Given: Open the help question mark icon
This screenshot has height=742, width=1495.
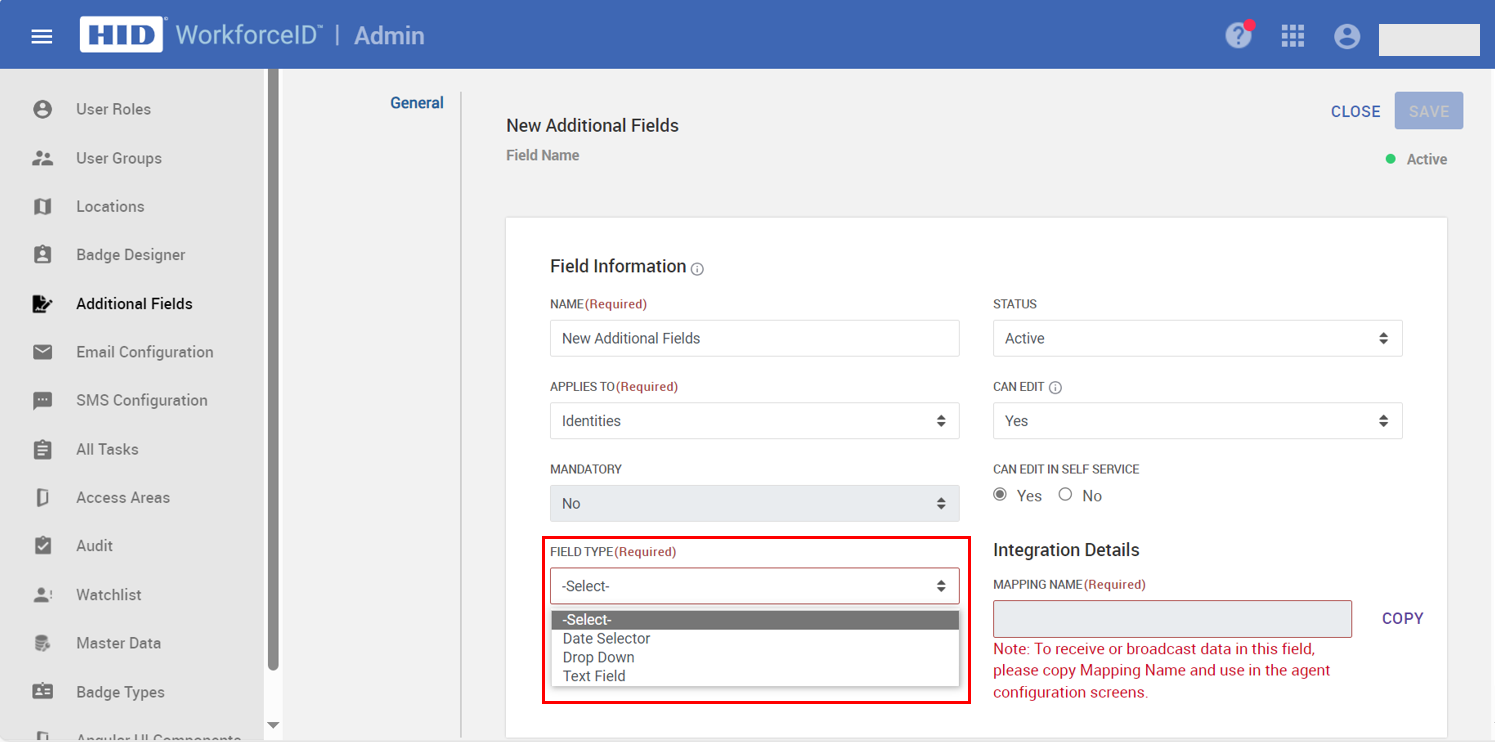Looking at the screenshot, I should pos(1238,36).
